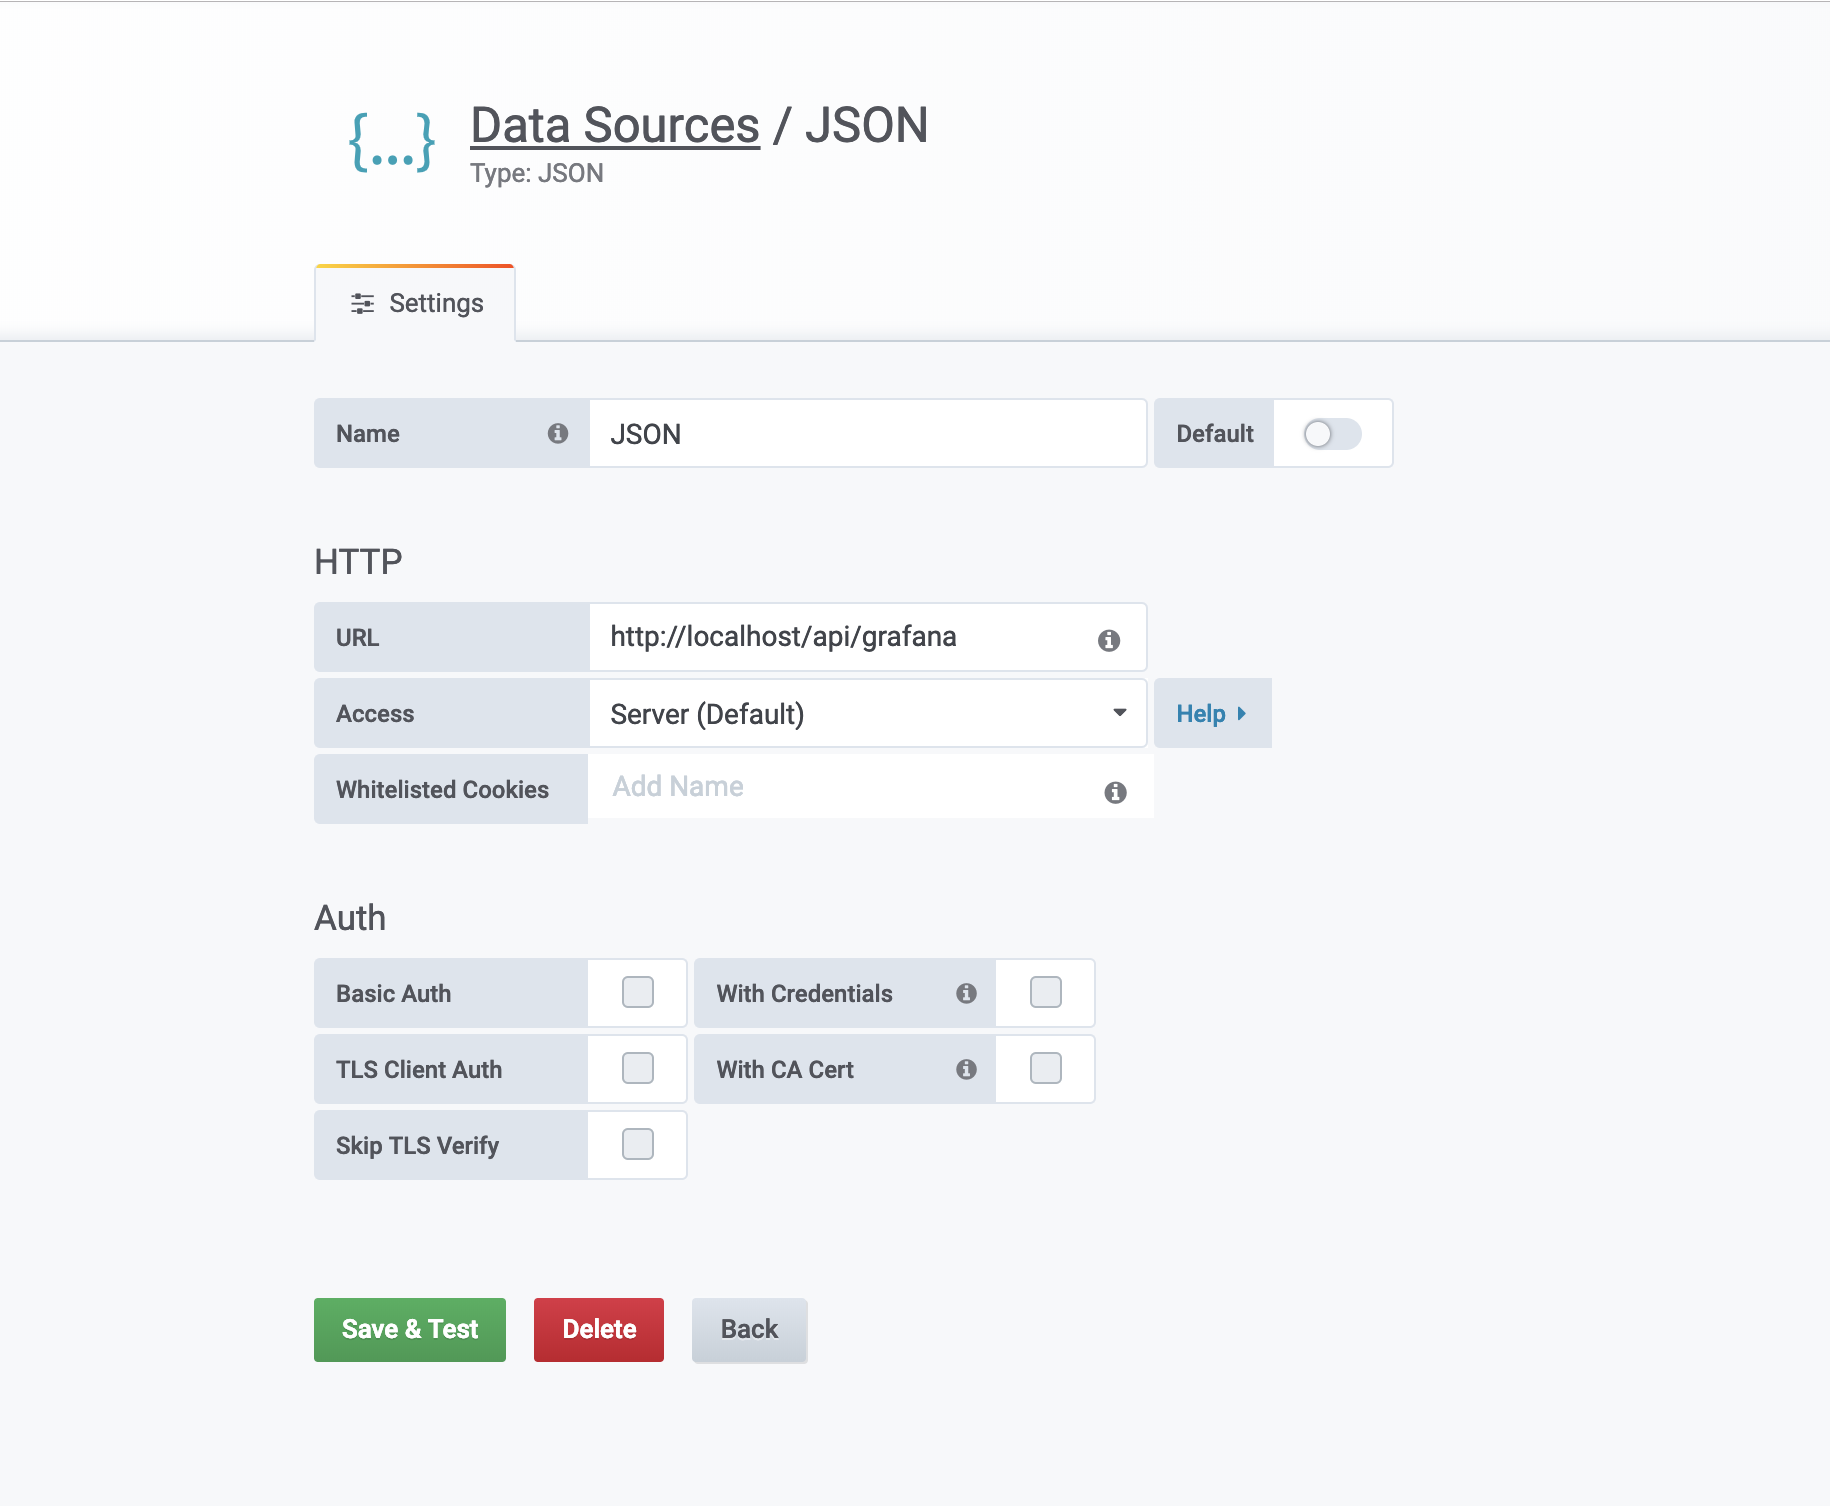The width and height of the screenshot is (1830, 1506).
Task: Open the Access Server (Default) dropdown
Action: [868, 713]
